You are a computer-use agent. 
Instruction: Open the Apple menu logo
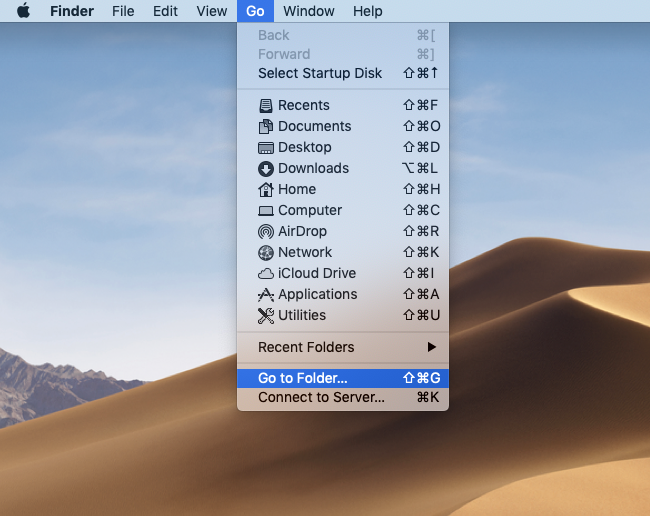point(24,10)
